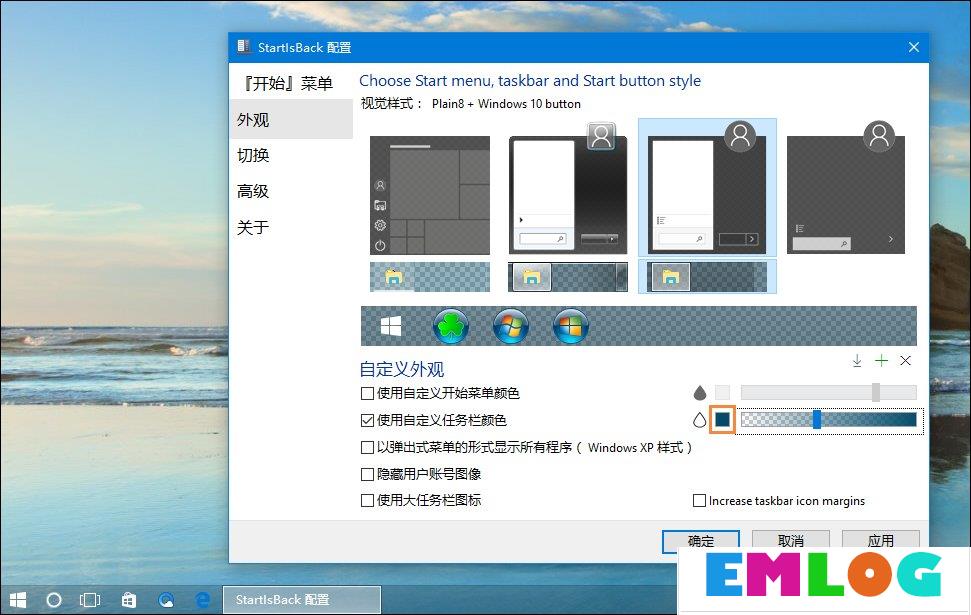This screenshot has height=615, width=971.
Task: Click the 'Plain8 + Windows 10 button' text
Action: [x=507, y=104]
